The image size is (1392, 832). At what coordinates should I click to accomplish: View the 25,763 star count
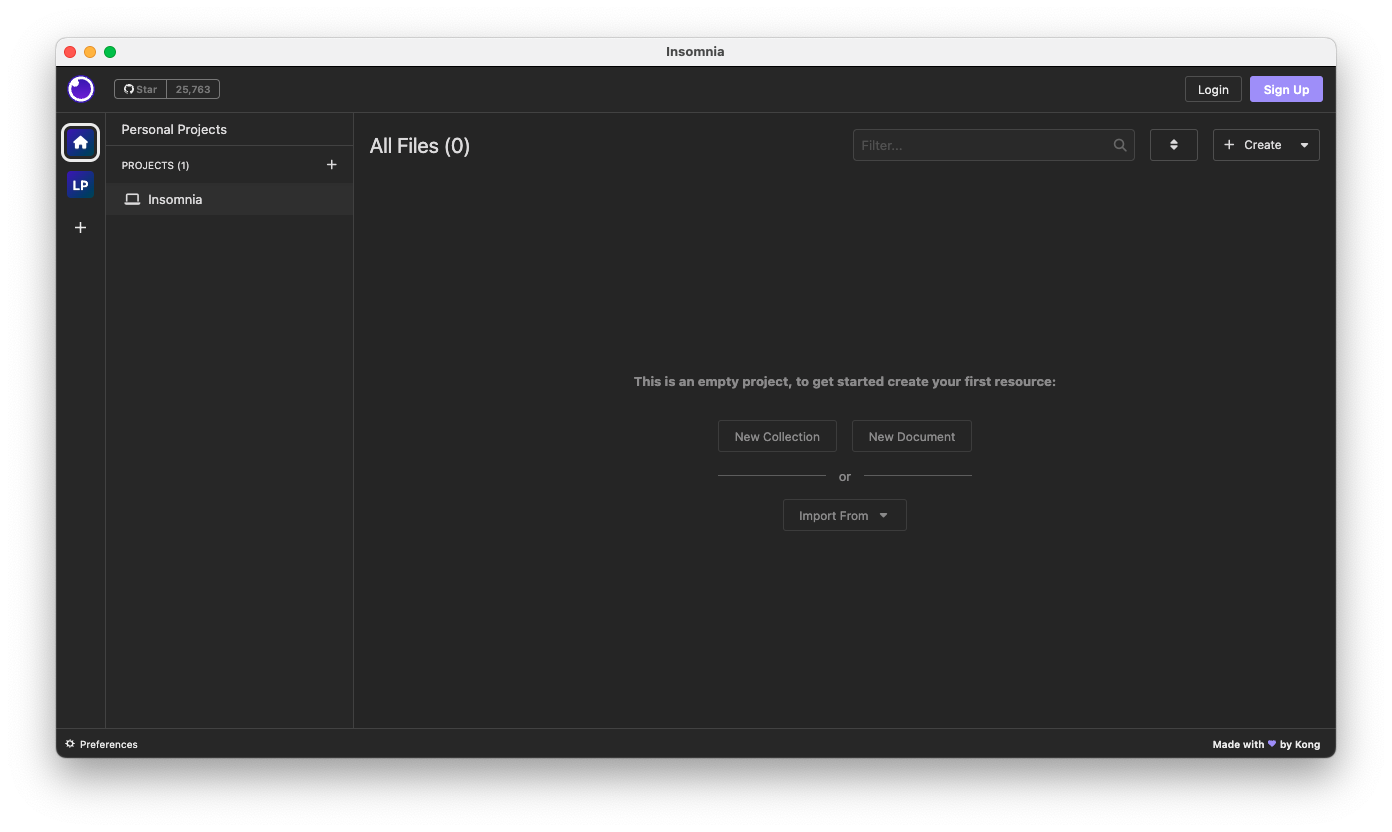pyautogui.click(x=193, y=89)
